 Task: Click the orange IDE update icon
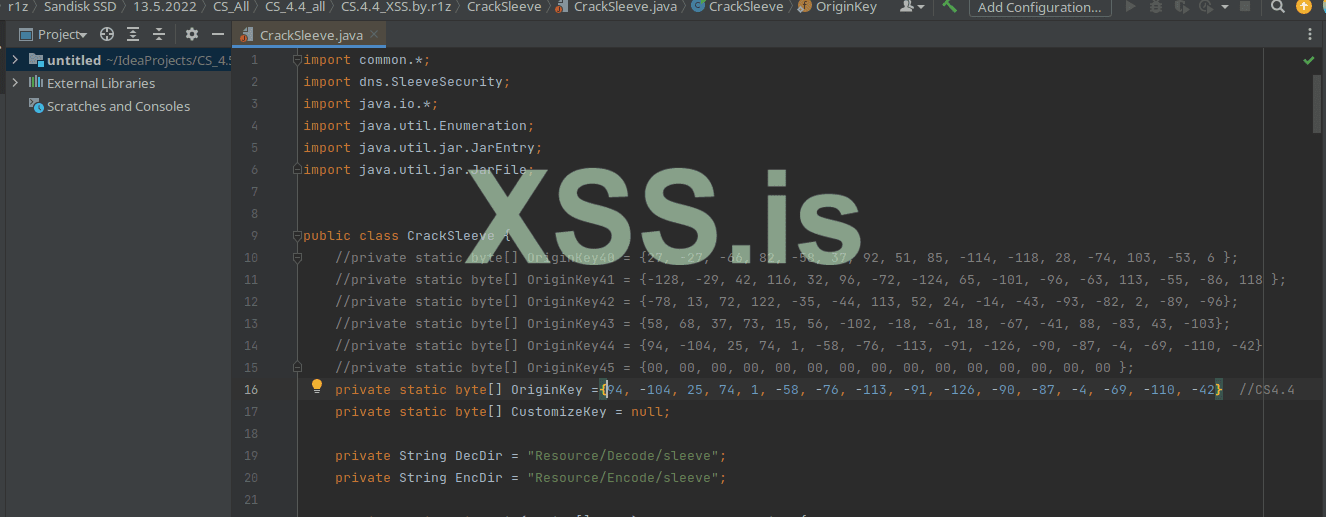coord(1303,7)
